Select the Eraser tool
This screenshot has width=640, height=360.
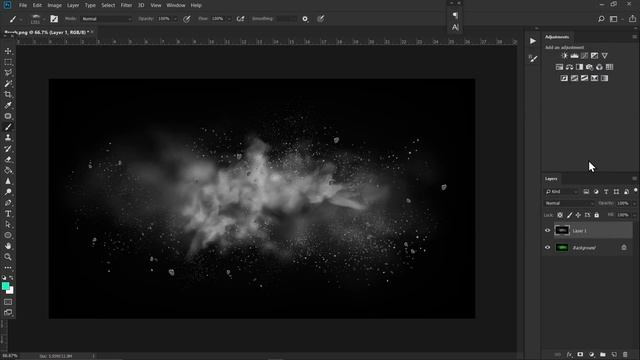pyautogui.click(x=8, y=160)
